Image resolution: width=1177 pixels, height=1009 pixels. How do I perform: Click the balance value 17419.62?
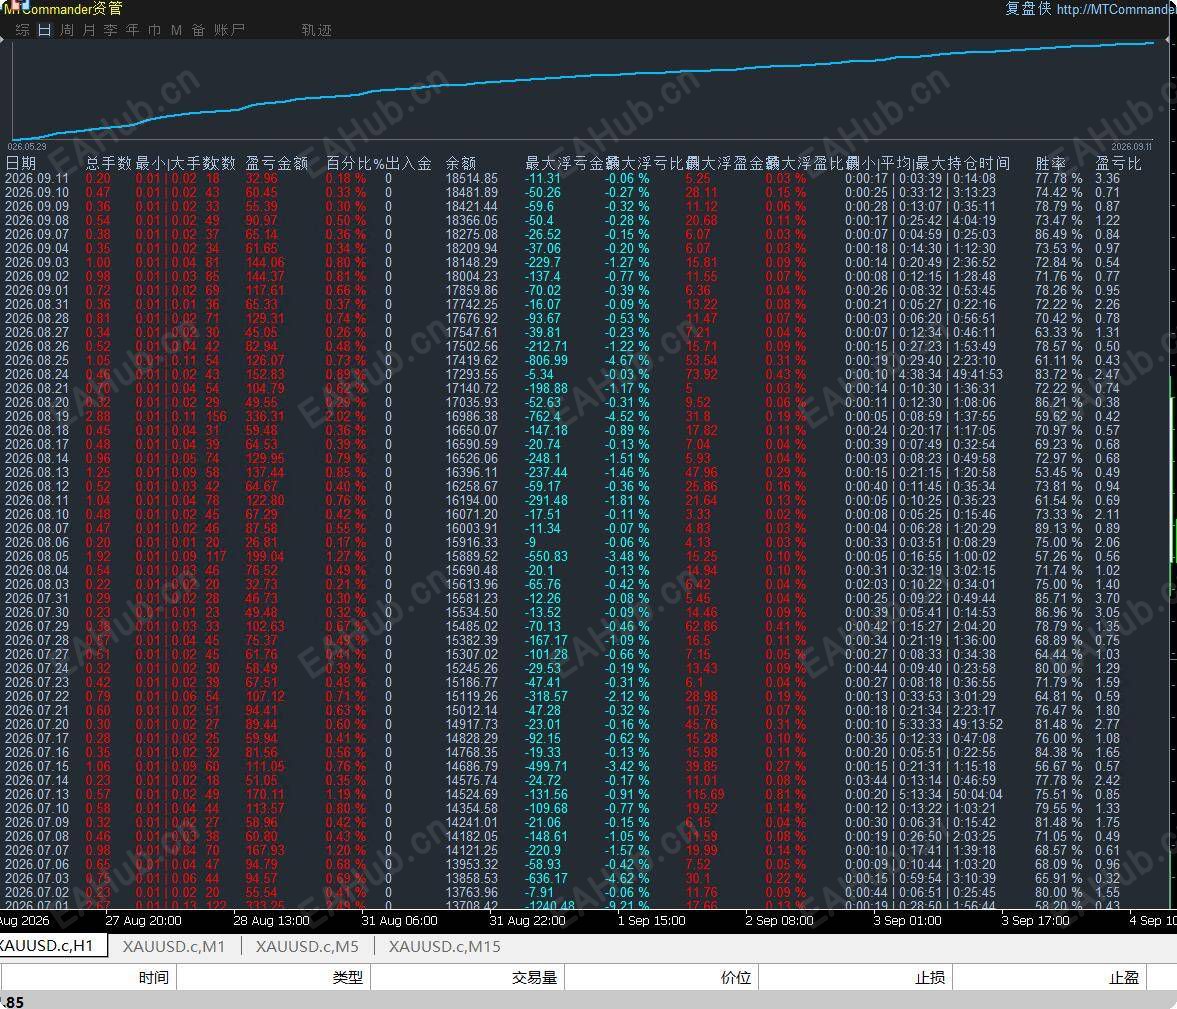pyautogui.click(x=471, y=360)
